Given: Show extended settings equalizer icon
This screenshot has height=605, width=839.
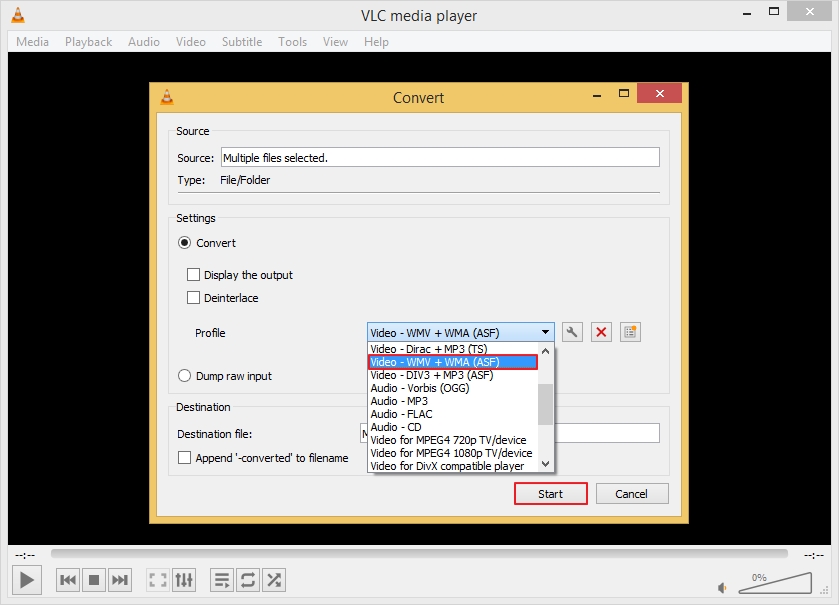Looking at the screenshot, I should pos(184,580).
